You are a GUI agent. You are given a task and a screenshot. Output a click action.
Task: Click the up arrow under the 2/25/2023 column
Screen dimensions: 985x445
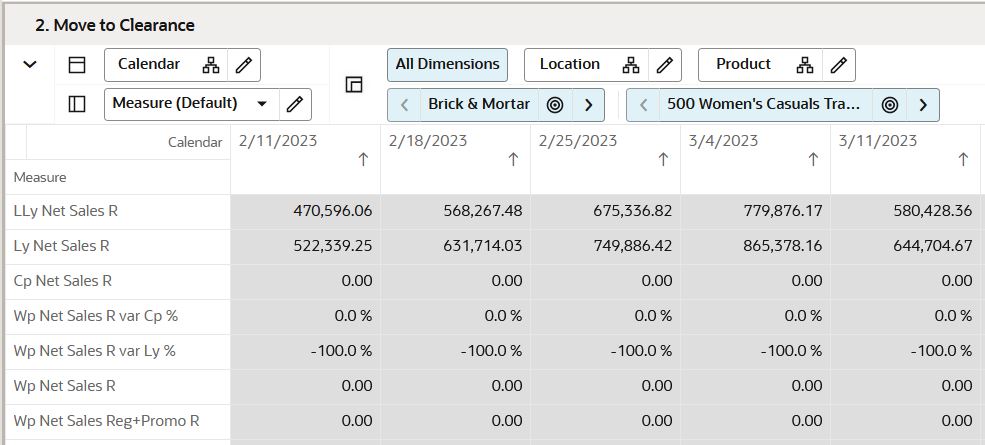coord(663,160)
